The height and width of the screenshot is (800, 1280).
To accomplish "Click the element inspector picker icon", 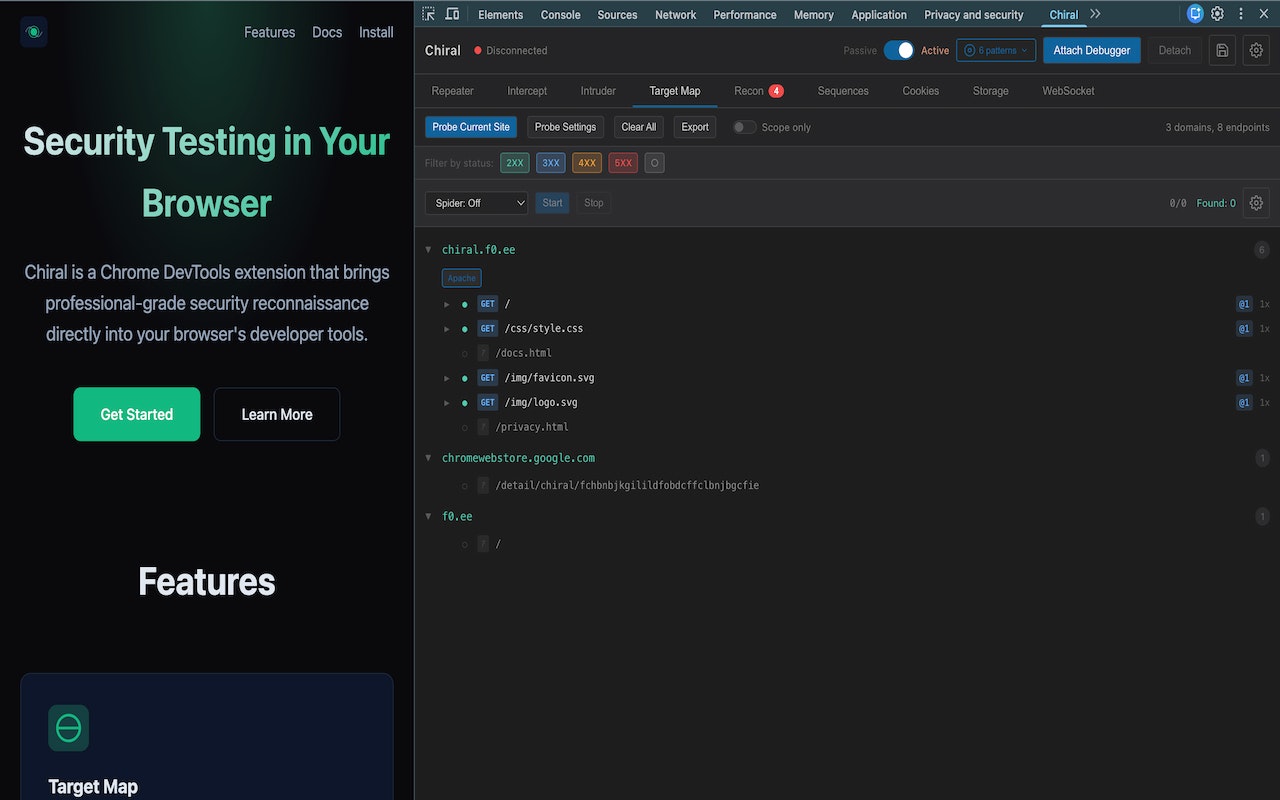I will click(x=428, y=14).
